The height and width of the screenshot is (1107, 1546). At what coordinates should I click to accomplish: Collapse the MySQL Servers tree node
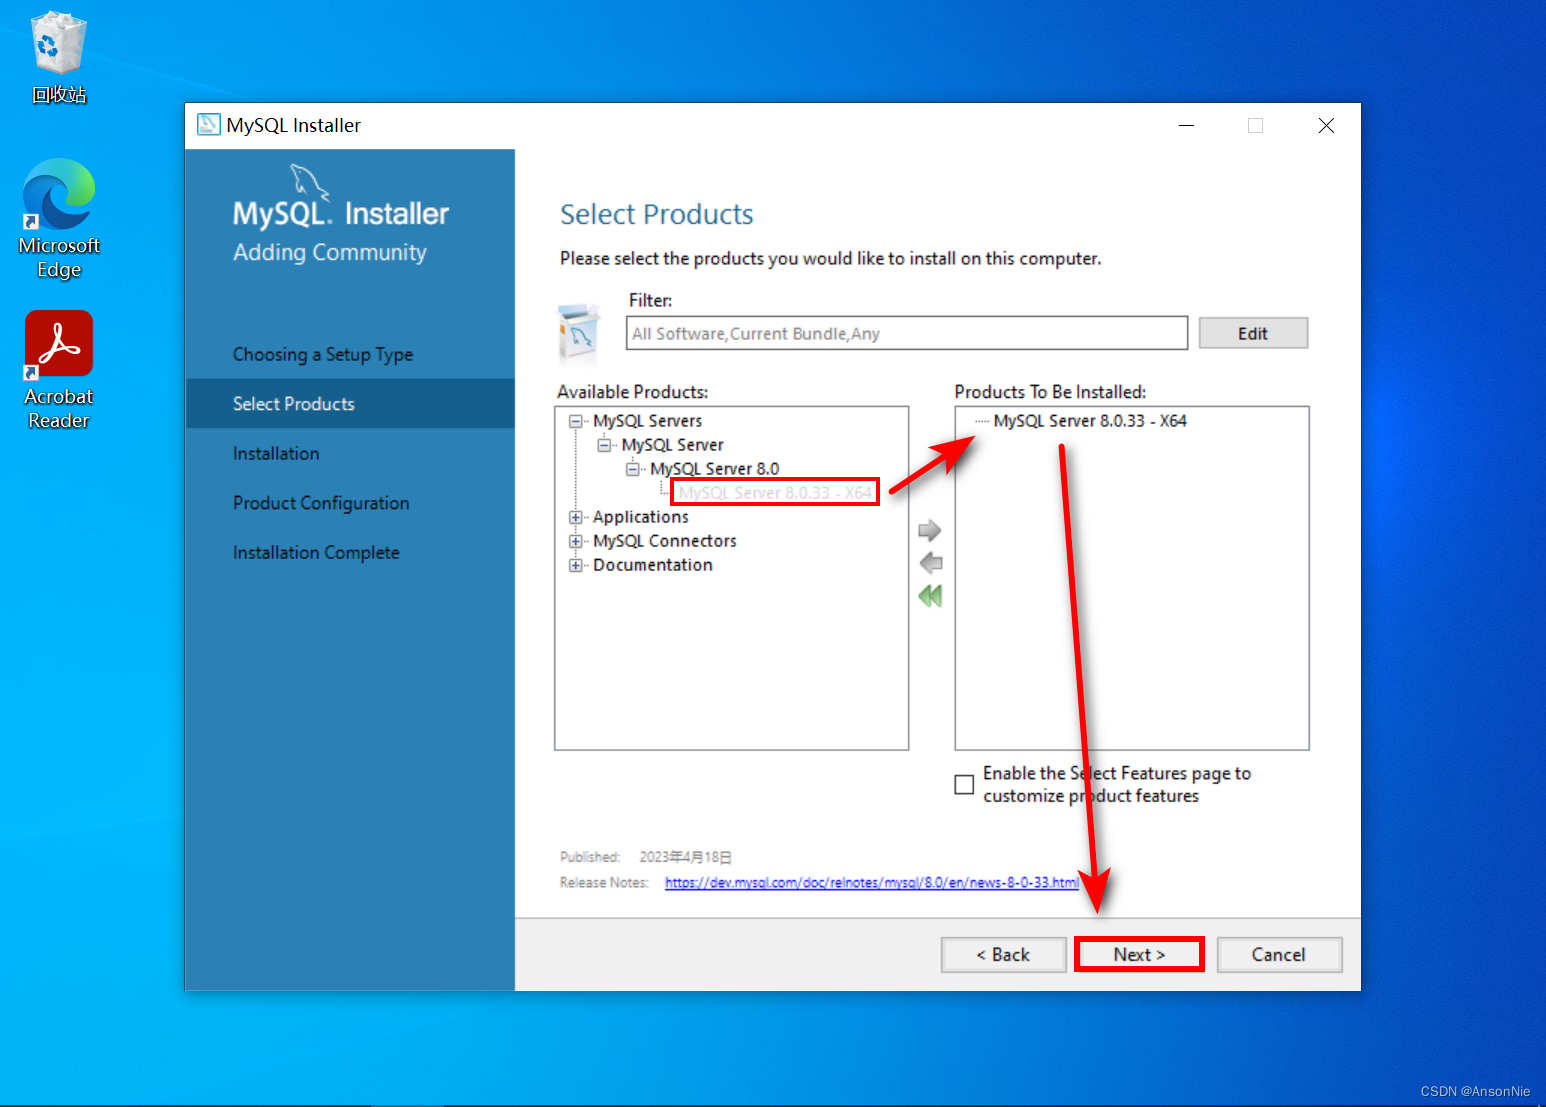(576, 421)
